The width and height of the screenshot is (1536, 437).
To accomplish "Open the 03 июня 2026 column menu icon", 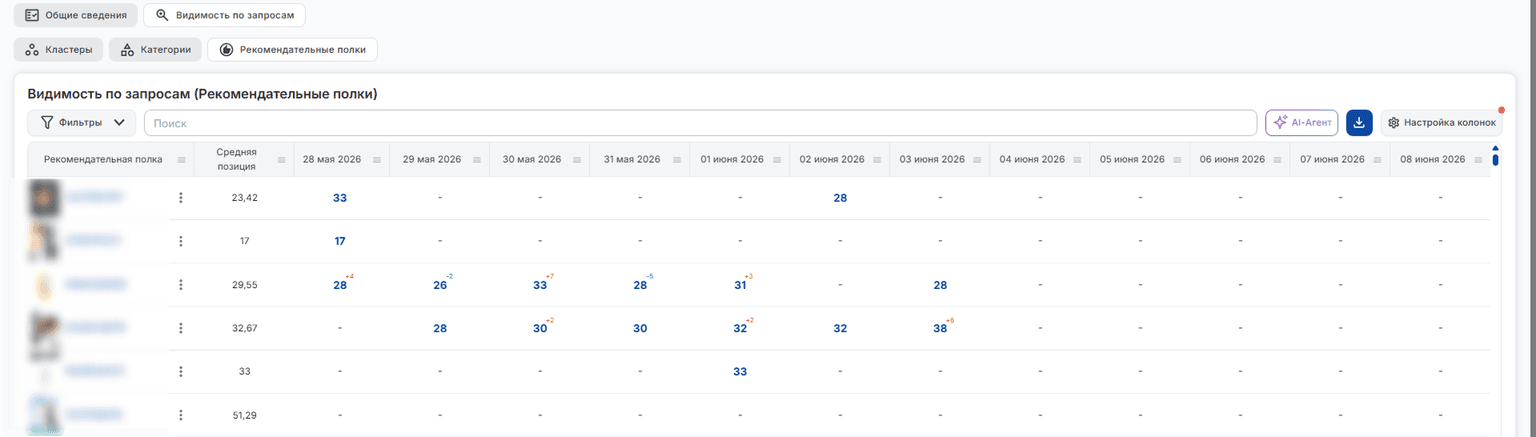I will pos(978,160).
